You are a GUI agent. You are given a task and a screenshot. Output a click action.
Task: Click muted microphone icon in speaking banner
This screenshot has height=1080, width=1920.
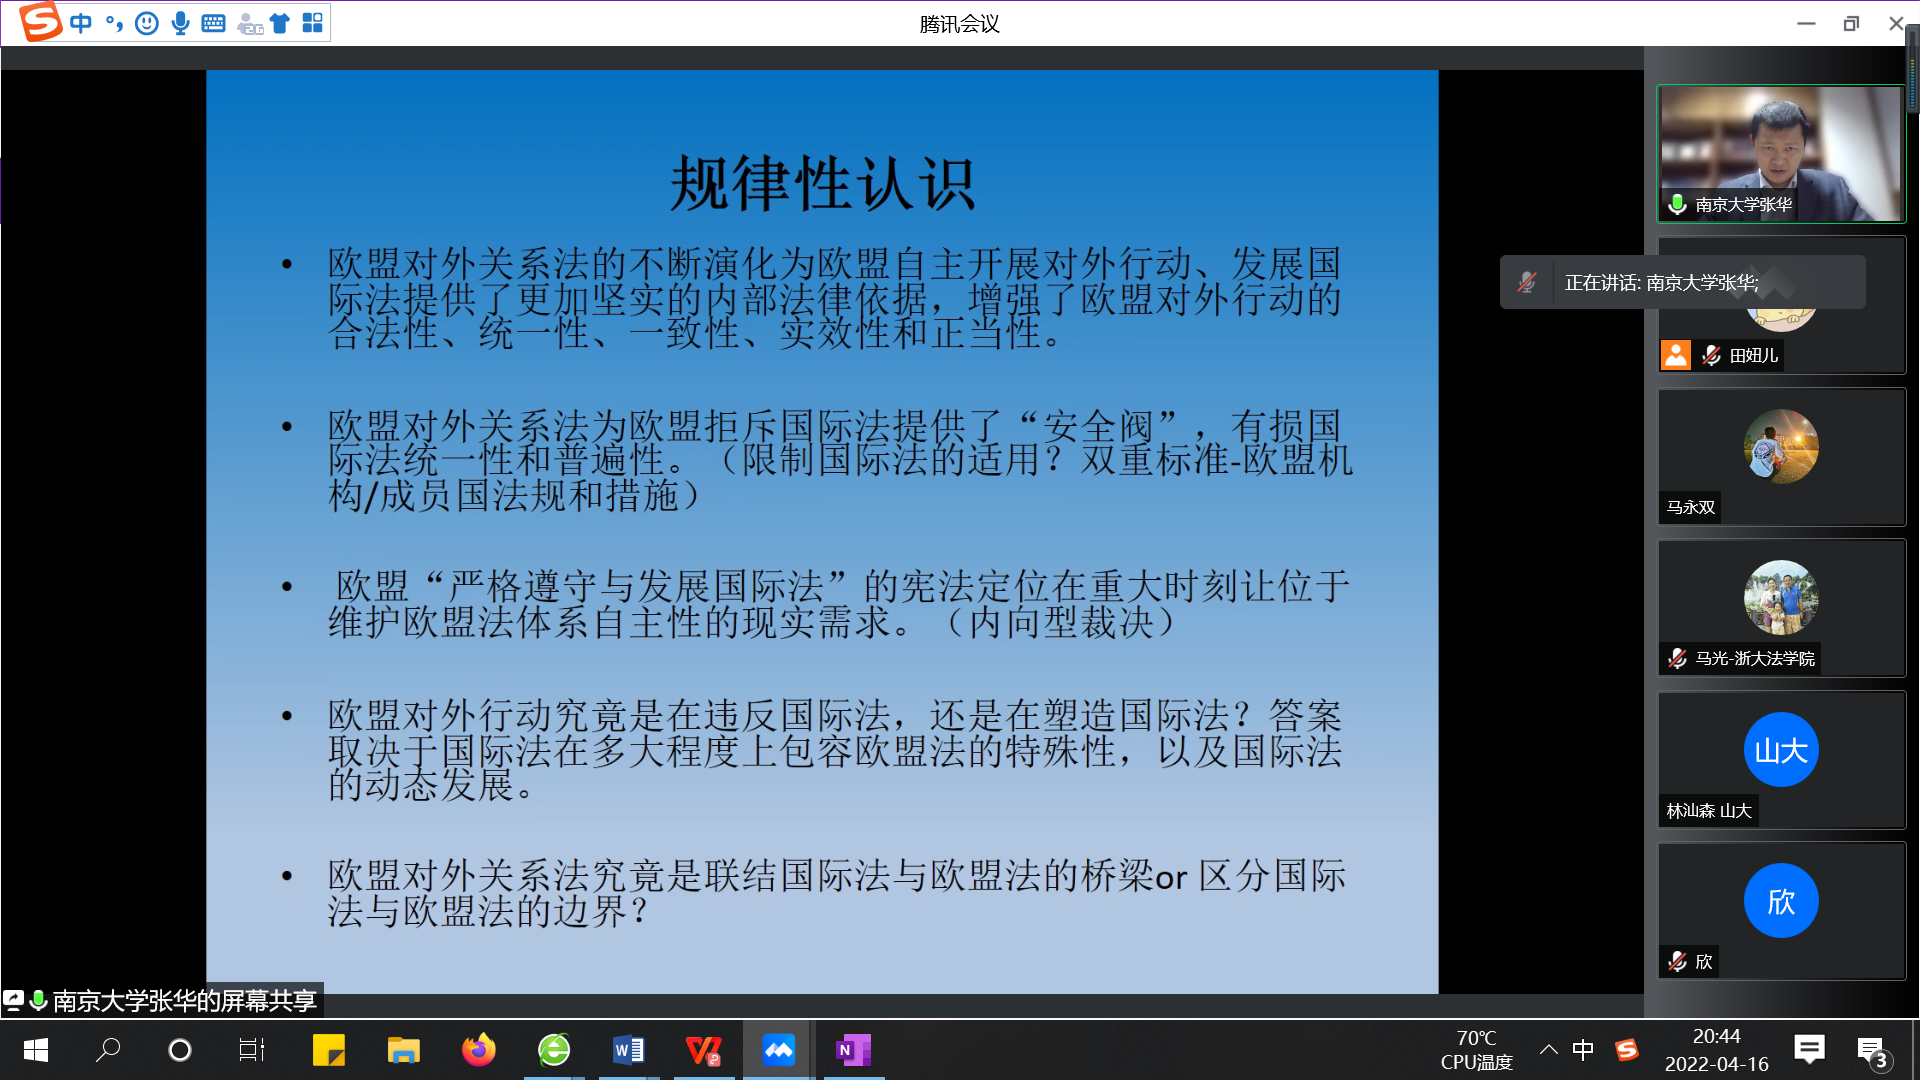pyautogui.click(x=1526, y=283)
